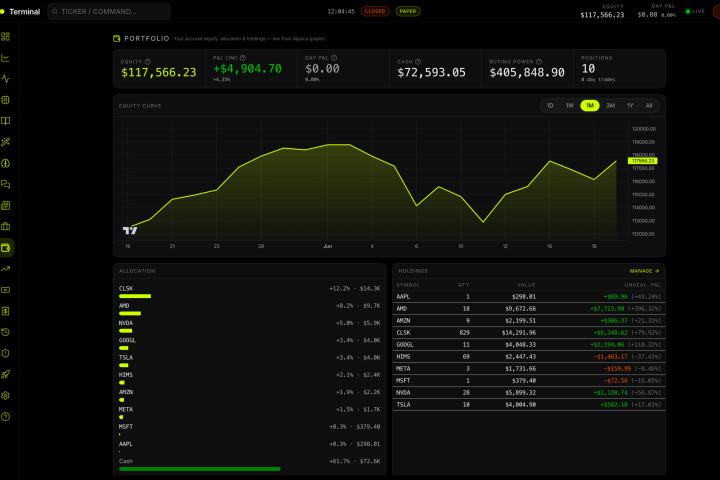Open the open-book icon in sidebar

click(6, 121)
